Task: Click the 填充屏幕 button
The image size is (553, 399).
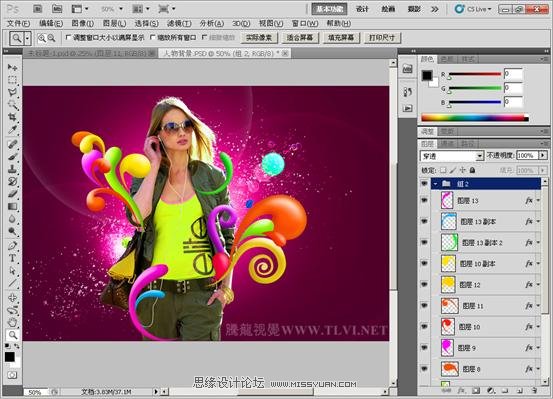Action: tap(341, 37)
